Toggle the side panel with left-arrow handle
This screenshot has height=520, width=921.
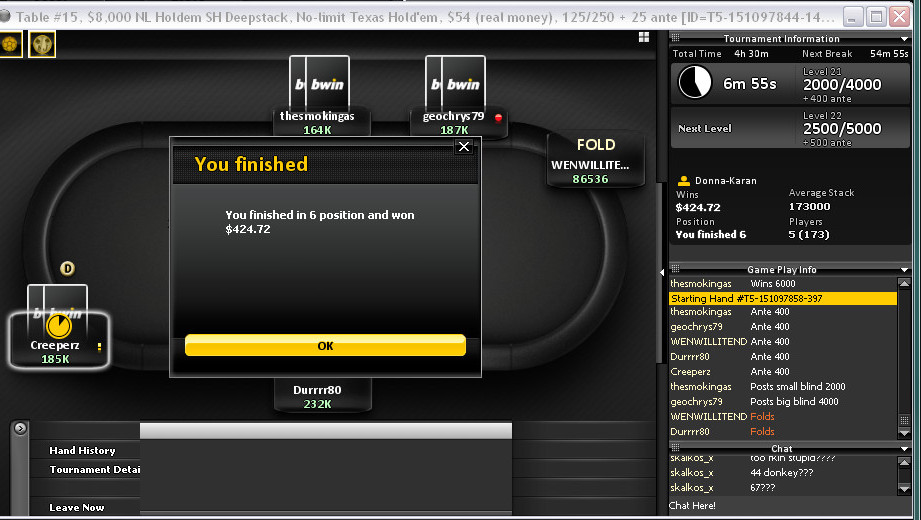(x=662, y=273)
